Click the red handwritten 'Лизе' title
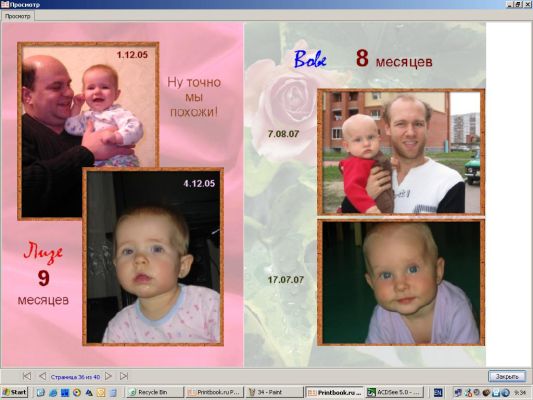 (x=43, y=252)
